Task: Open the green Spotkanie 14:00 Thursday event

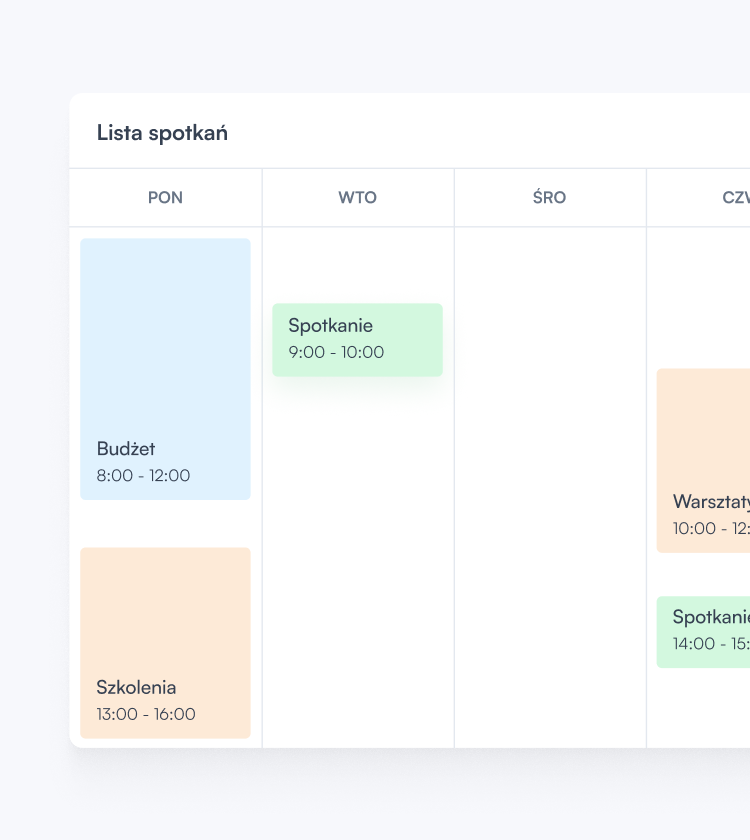Action: [703, 632]
